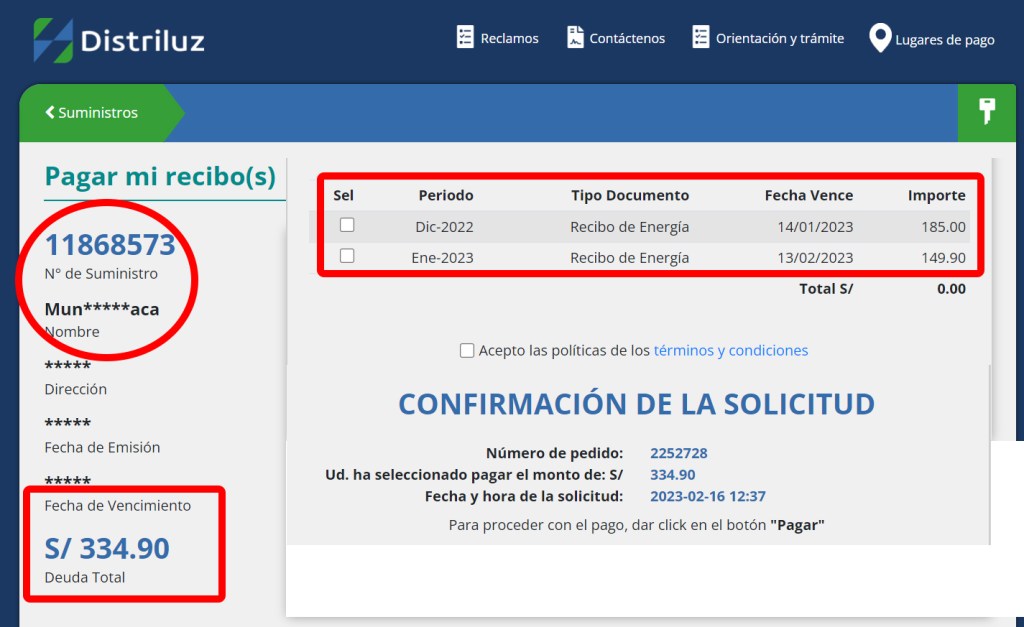Image resolution: width=1024 pixels, height=627 pixels.
Task: Go to the Reclamos menu label
Action: [x=509, y=39]
